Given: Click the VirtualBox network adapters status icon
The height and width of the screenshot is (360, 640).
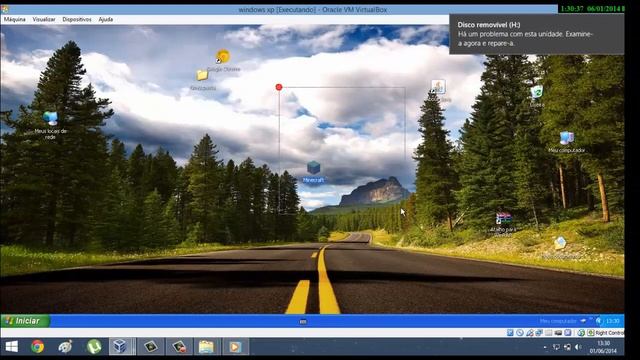Looking at the screenshot, I should (x=539, y=333).
